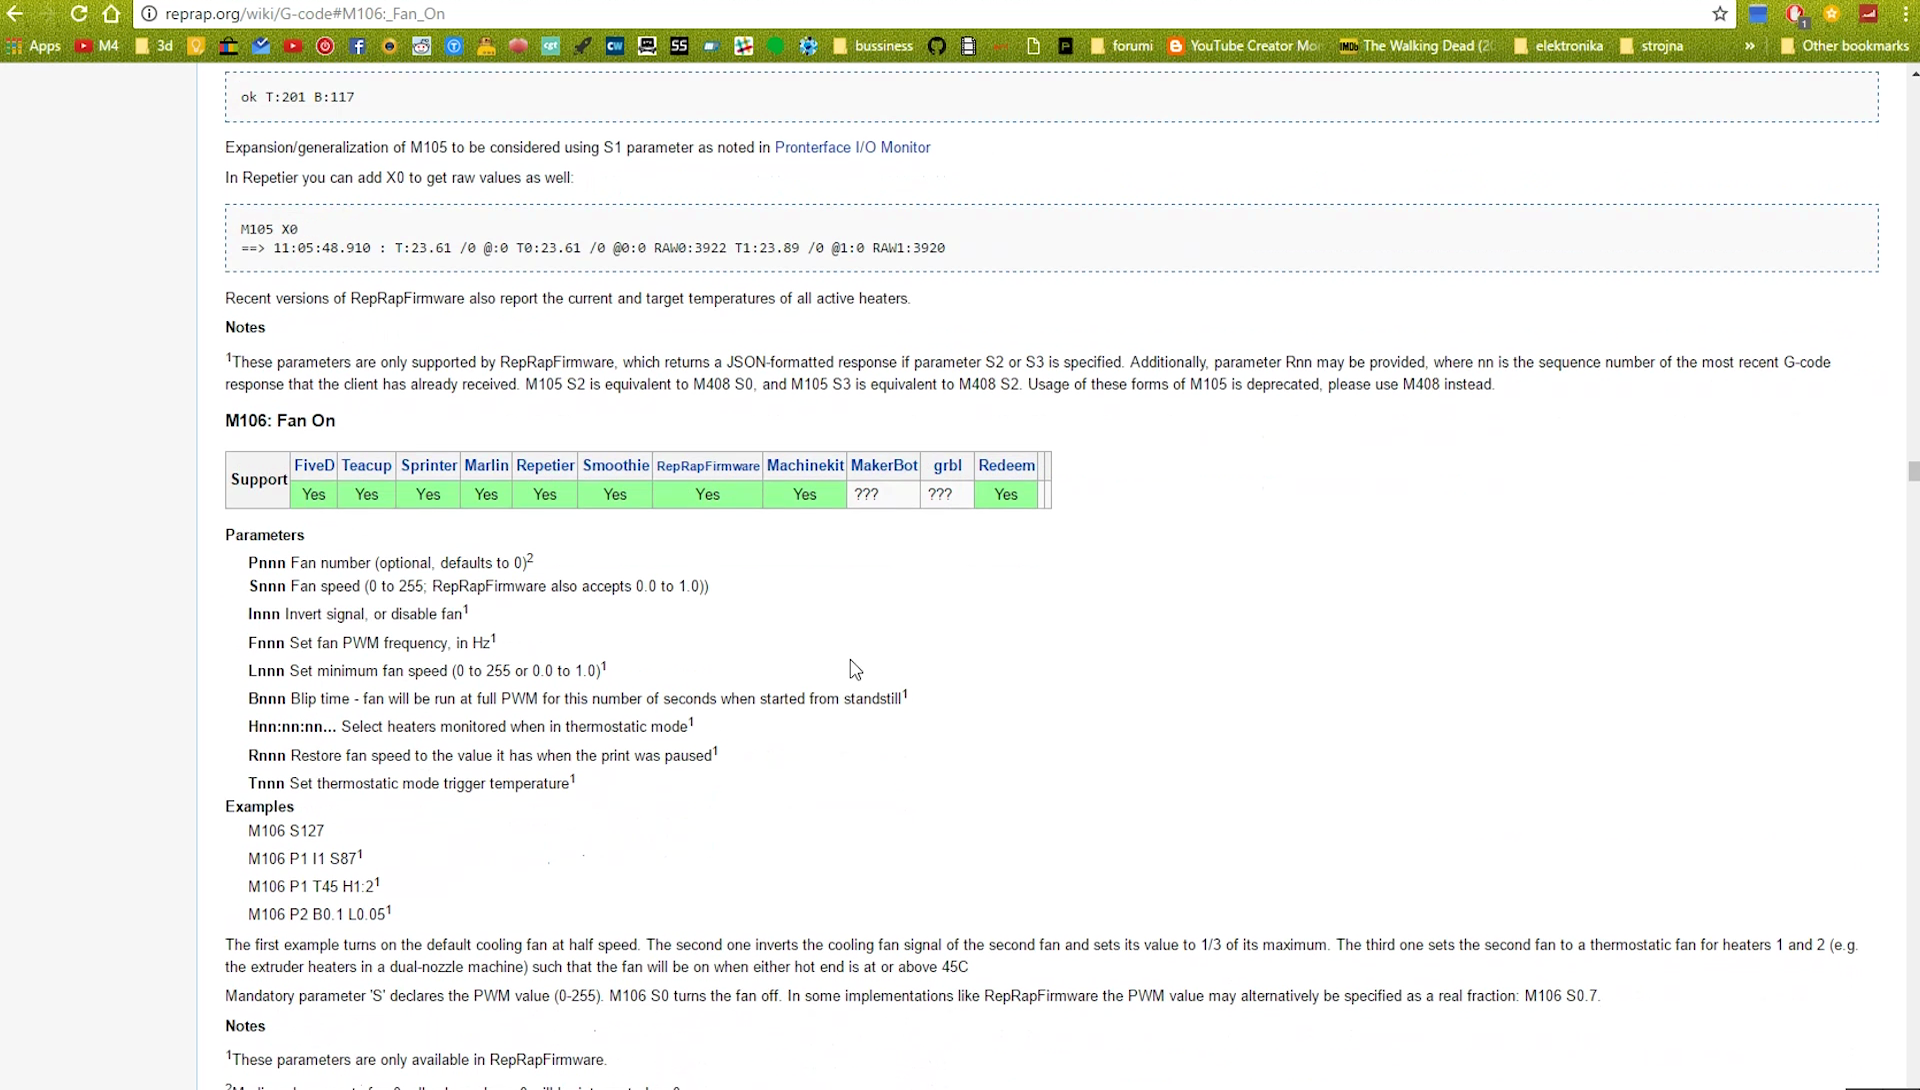Open the Reddit bookmark icon
Viewport: 1920px width, 1090px height.
(421, 46)
